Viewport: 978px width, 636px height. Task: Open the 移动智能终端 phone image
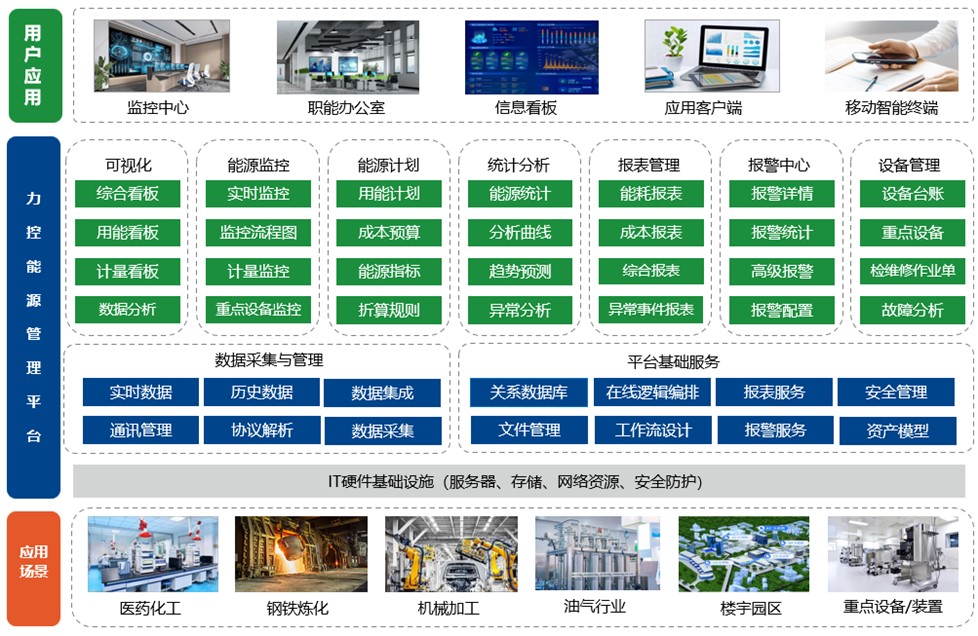click(x=891, y=57)
